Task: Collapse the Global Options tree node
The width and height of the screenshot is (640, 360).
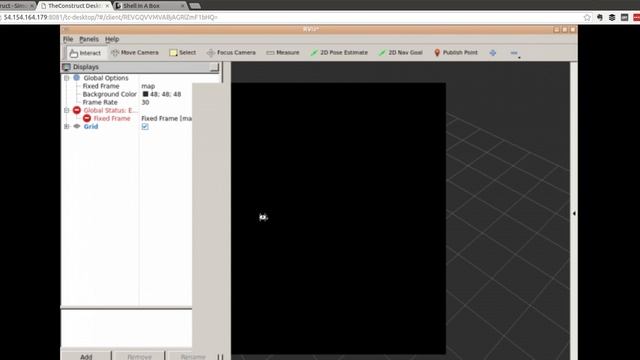Action: tap(67, 78)
